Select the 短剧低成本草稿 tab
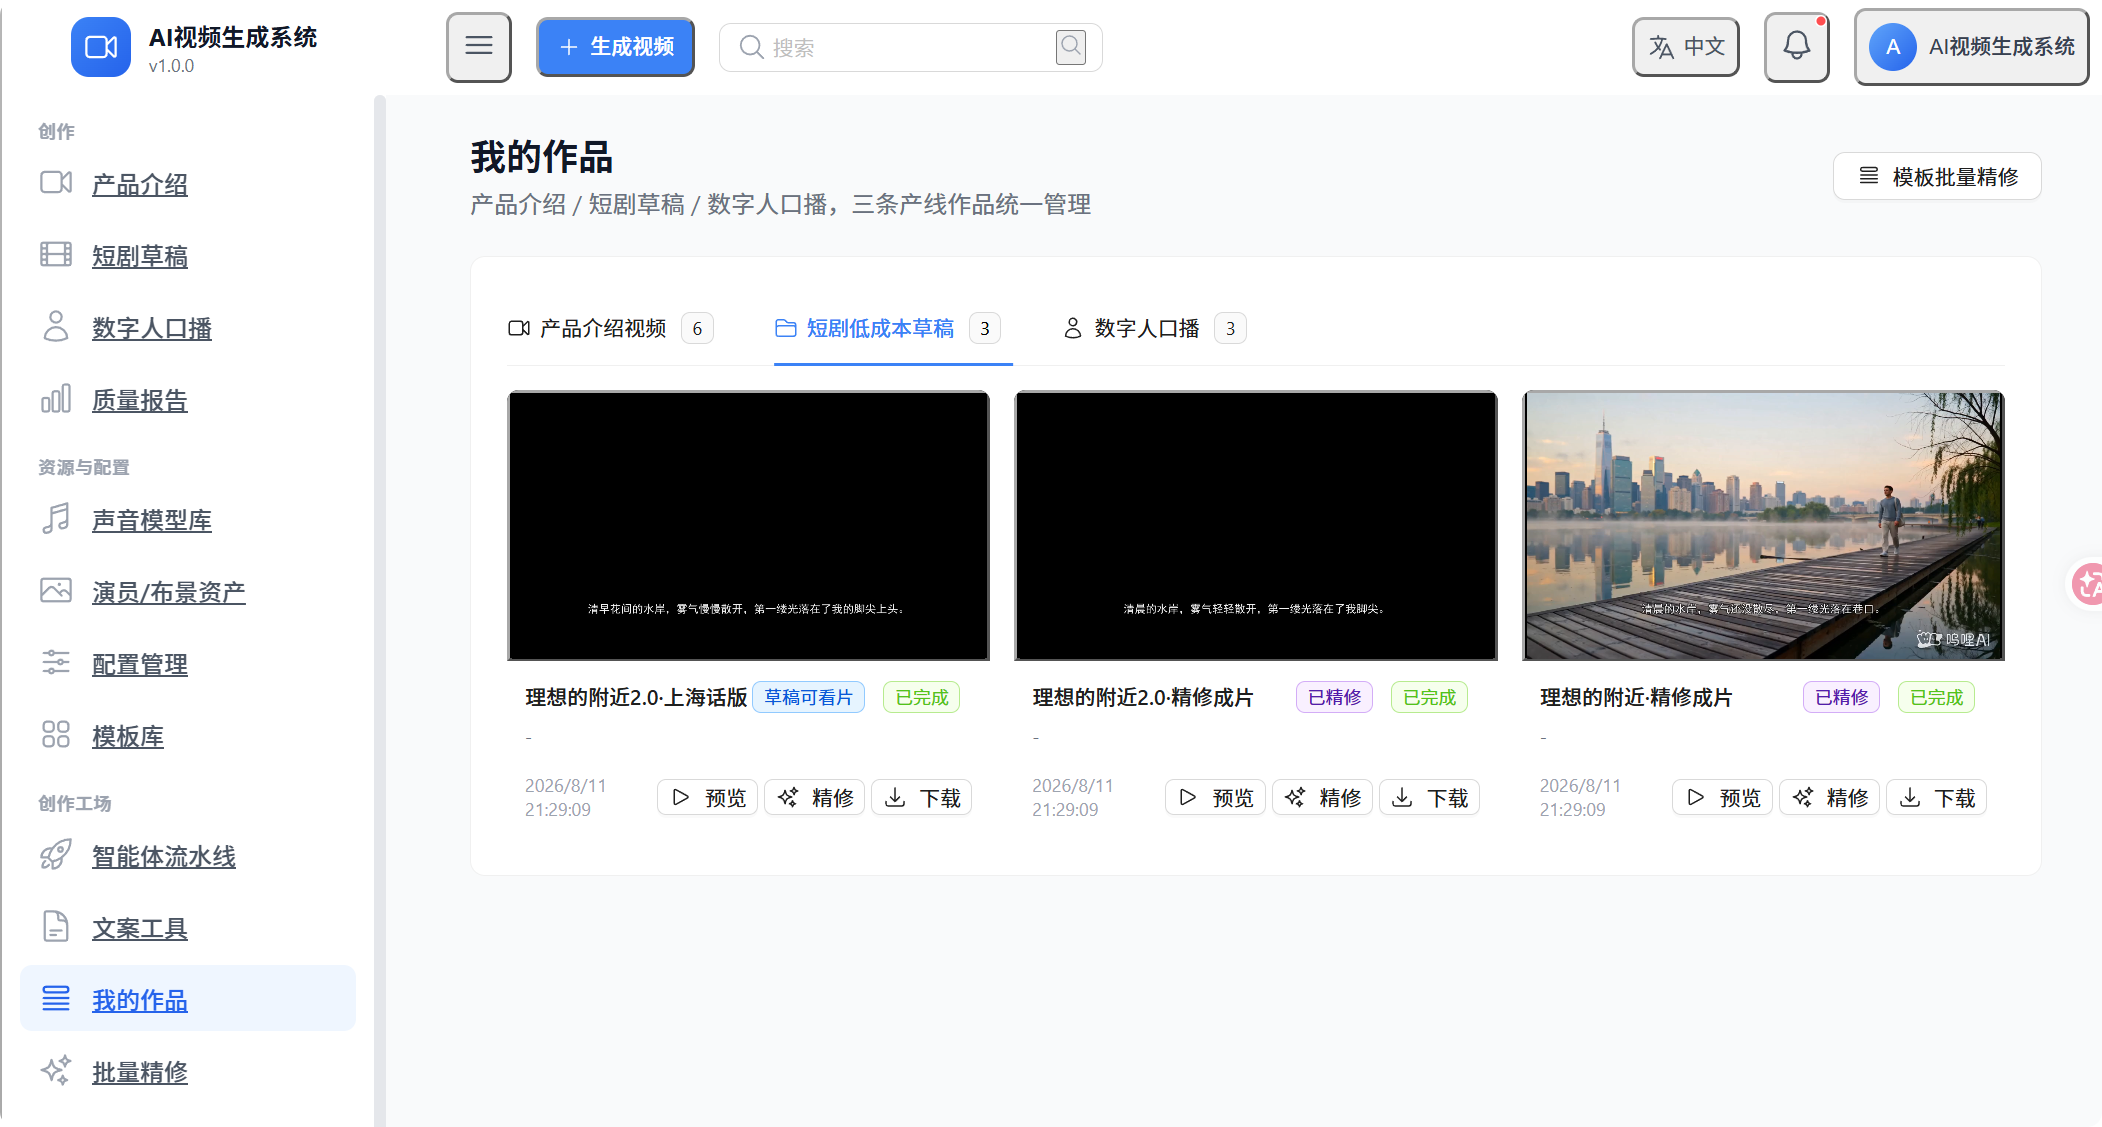This screenshot has width=2102, height=1127. click(x=888, y=329)
